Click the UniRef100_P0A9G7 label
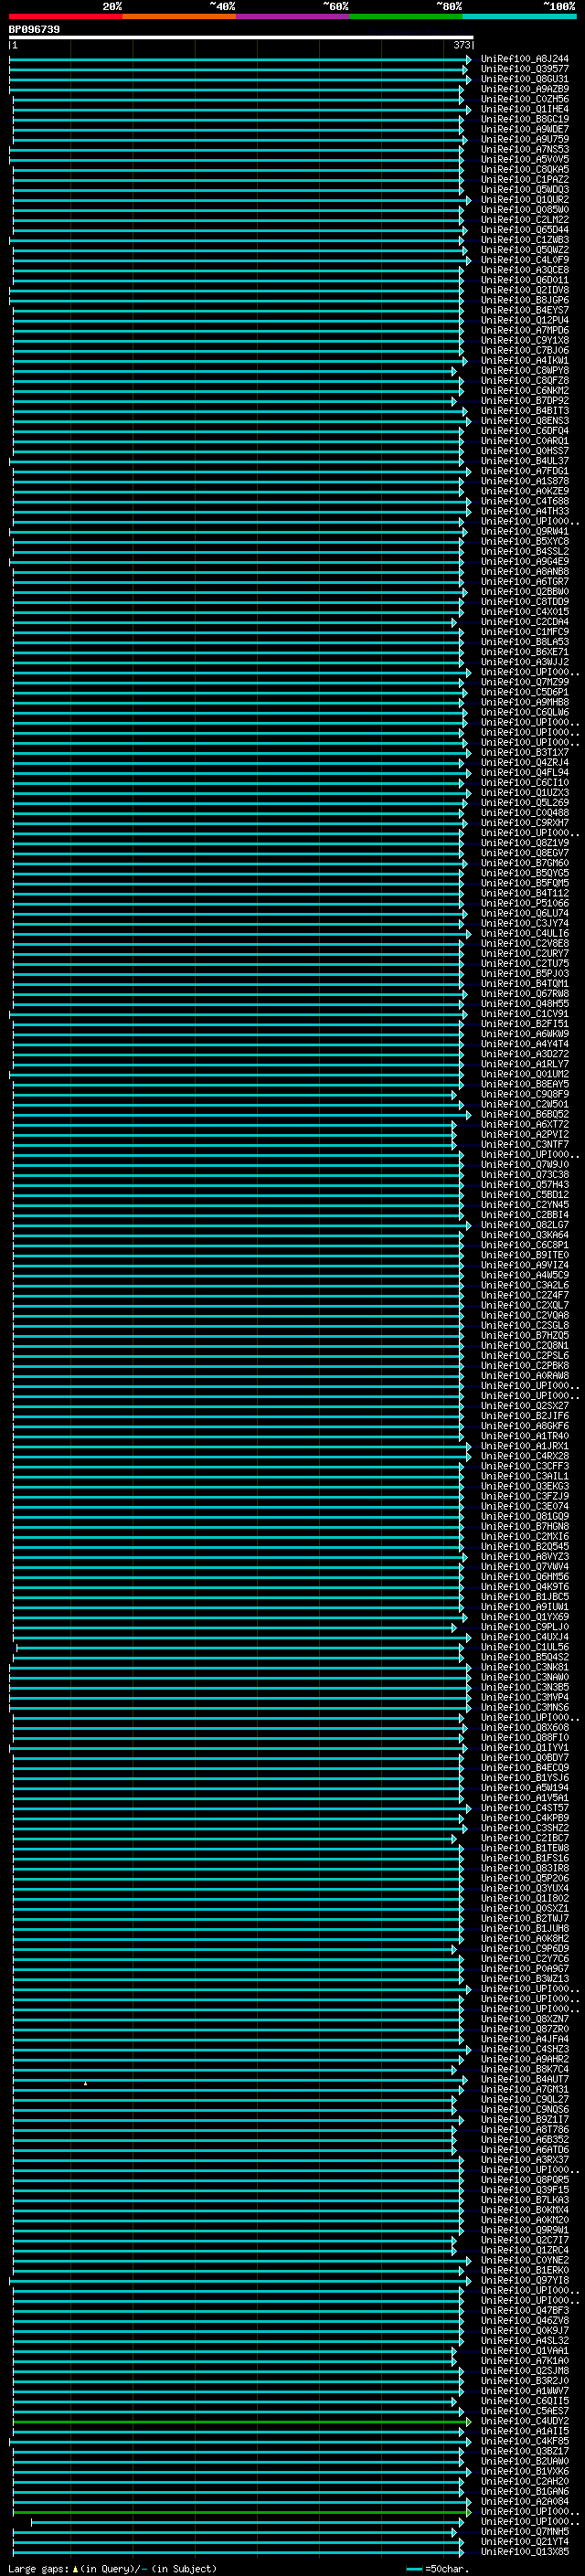 [525, 1969]
